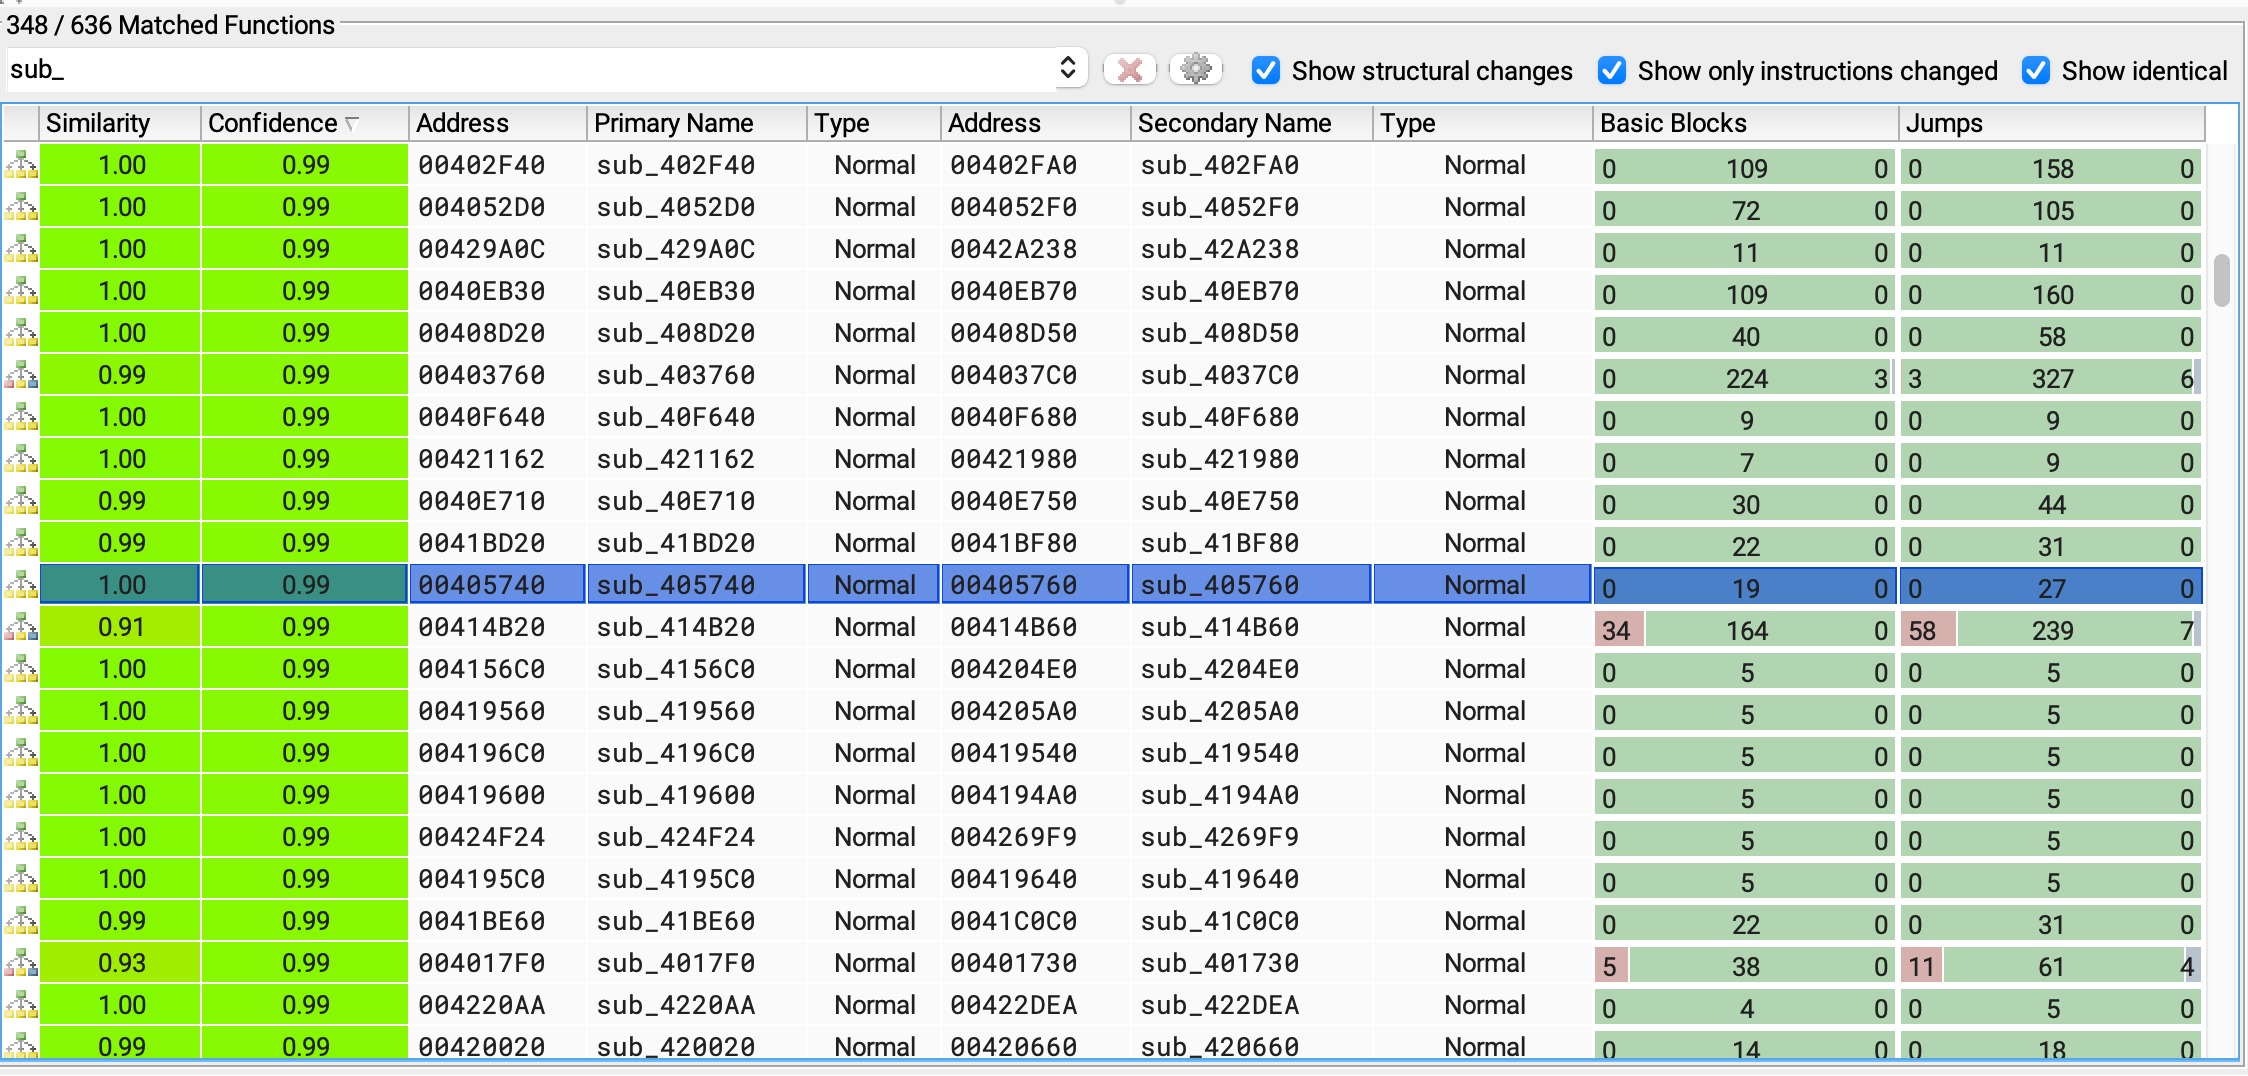This screenshot has height=1076, width=2248.
Task: Open filter settings gear button
Action: point(1196,70)
